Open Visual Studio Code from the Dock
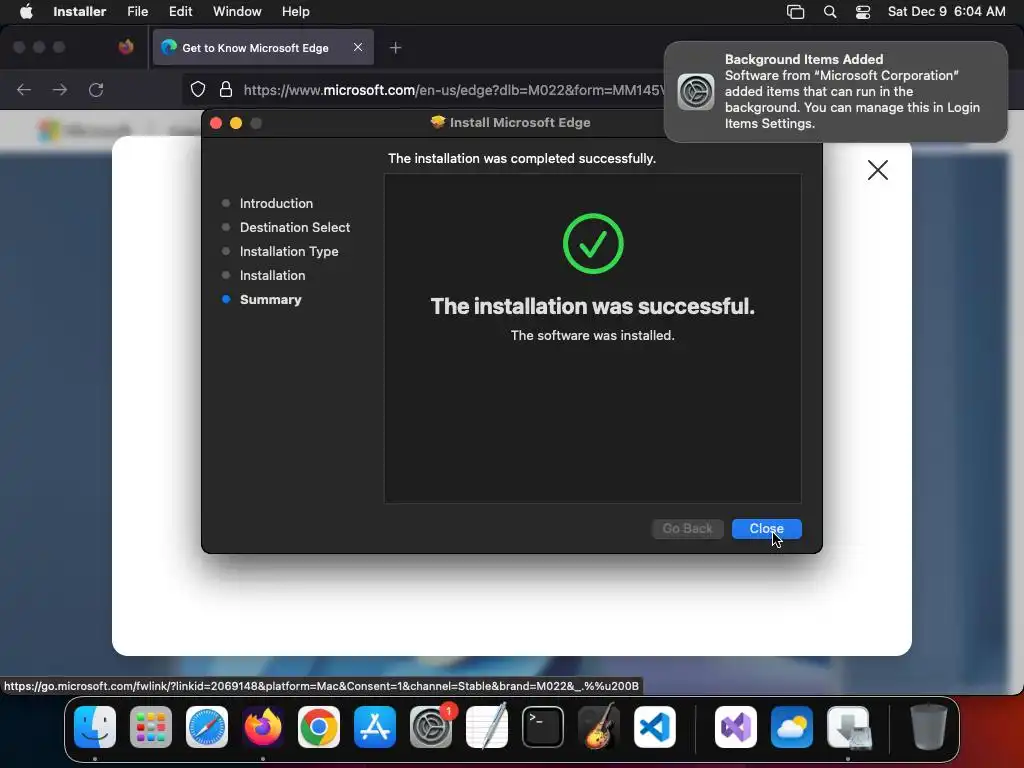The height and width of the screenshot is (768, 1024). tap(655, 727)
